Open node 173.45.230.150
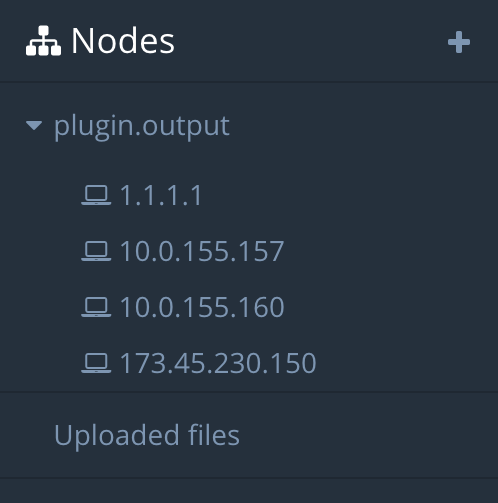The image size is (498, 503). [x=218, y=363]
